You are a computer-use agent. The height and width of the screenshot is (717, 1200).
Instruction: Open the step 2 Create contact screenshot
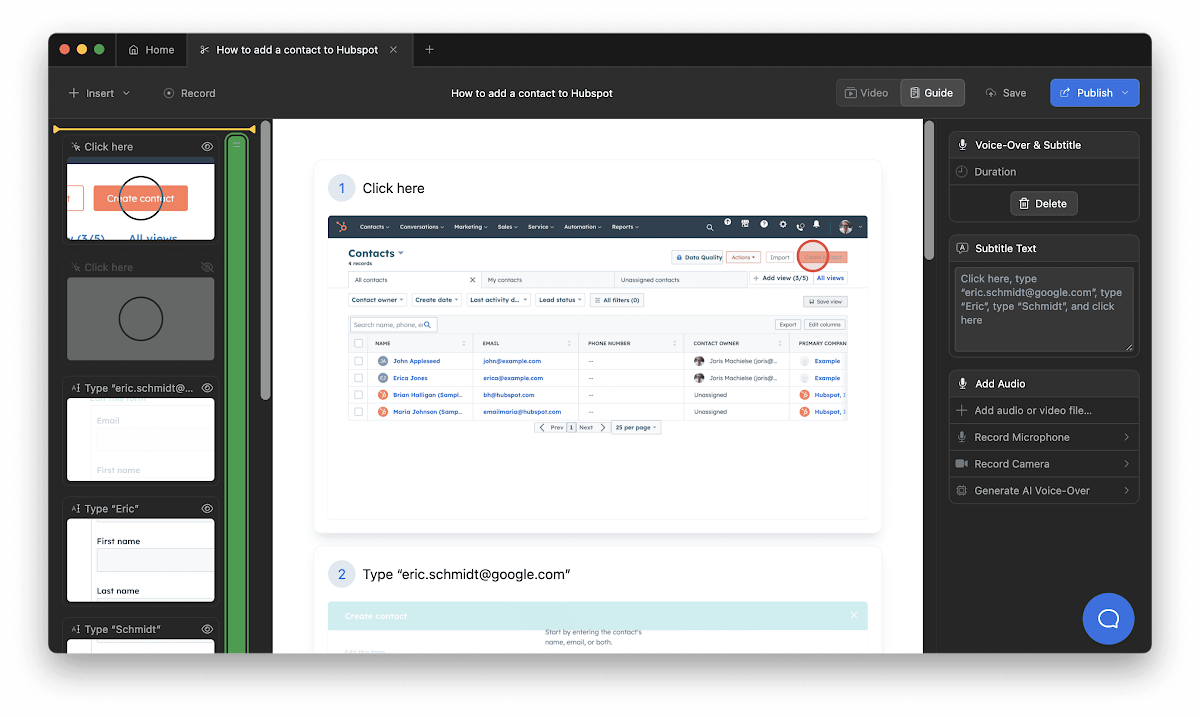click(598, 627)
